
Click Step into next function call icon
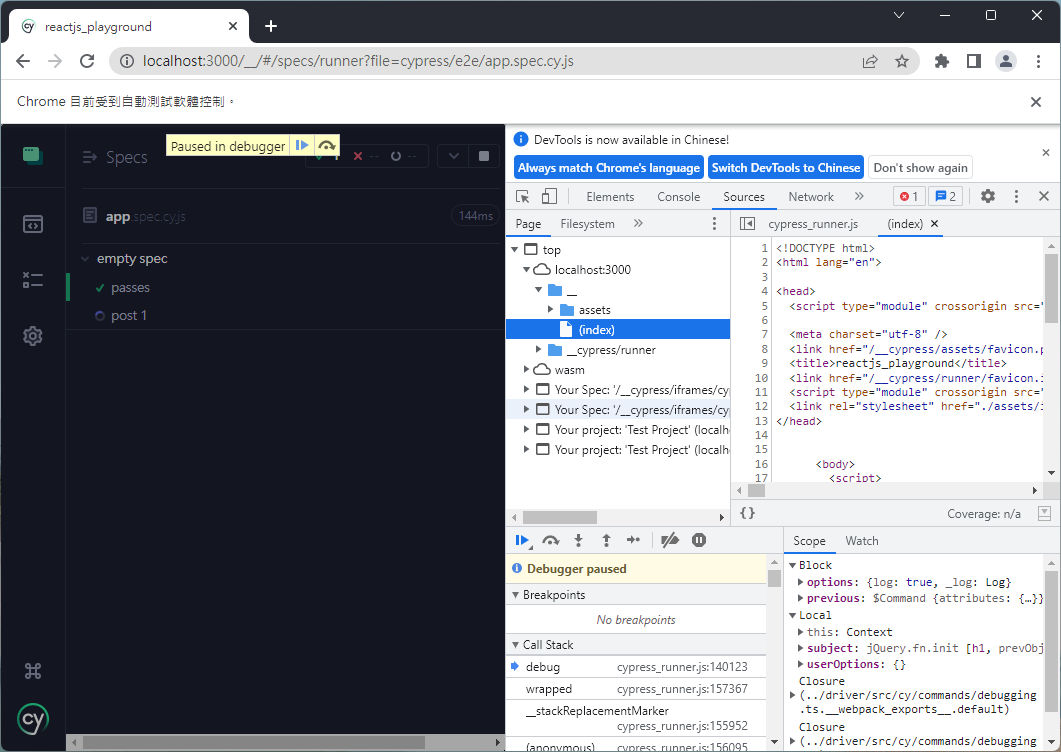pos(578,540)
